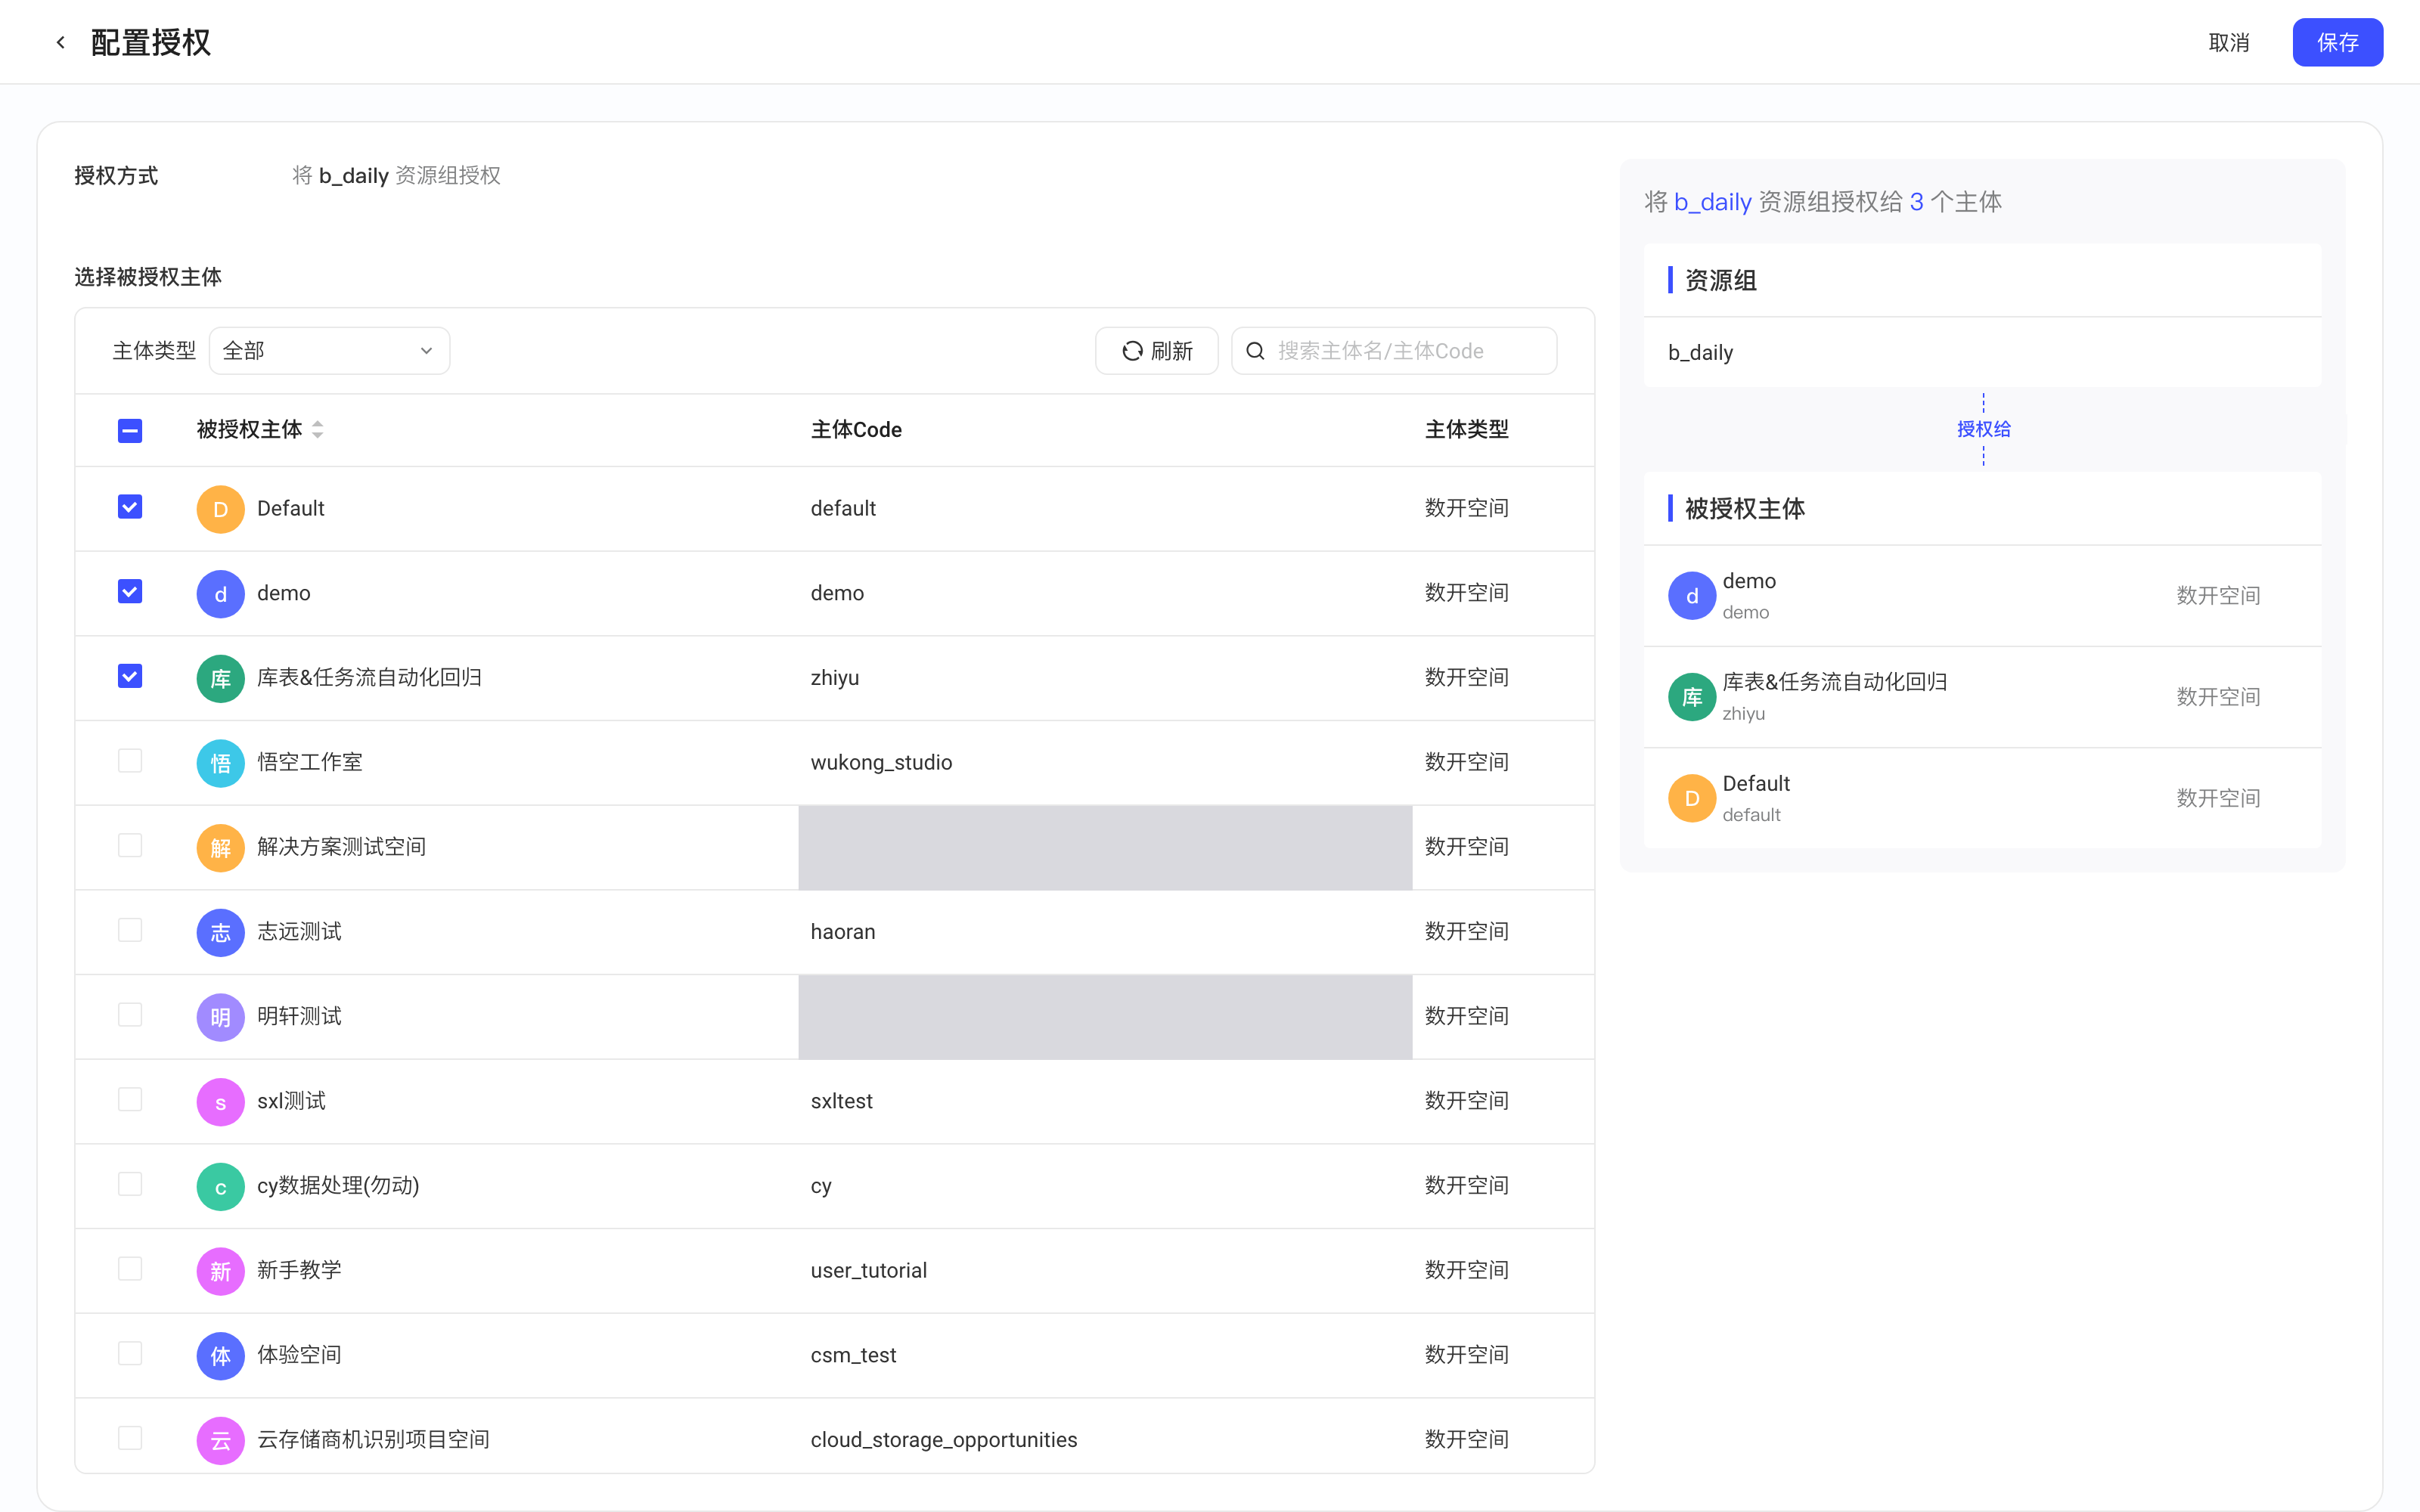The image size is (2420, 1512).
Task: Open the 主体类型 dropdown showing 全部
Action: tap(329, 351)
